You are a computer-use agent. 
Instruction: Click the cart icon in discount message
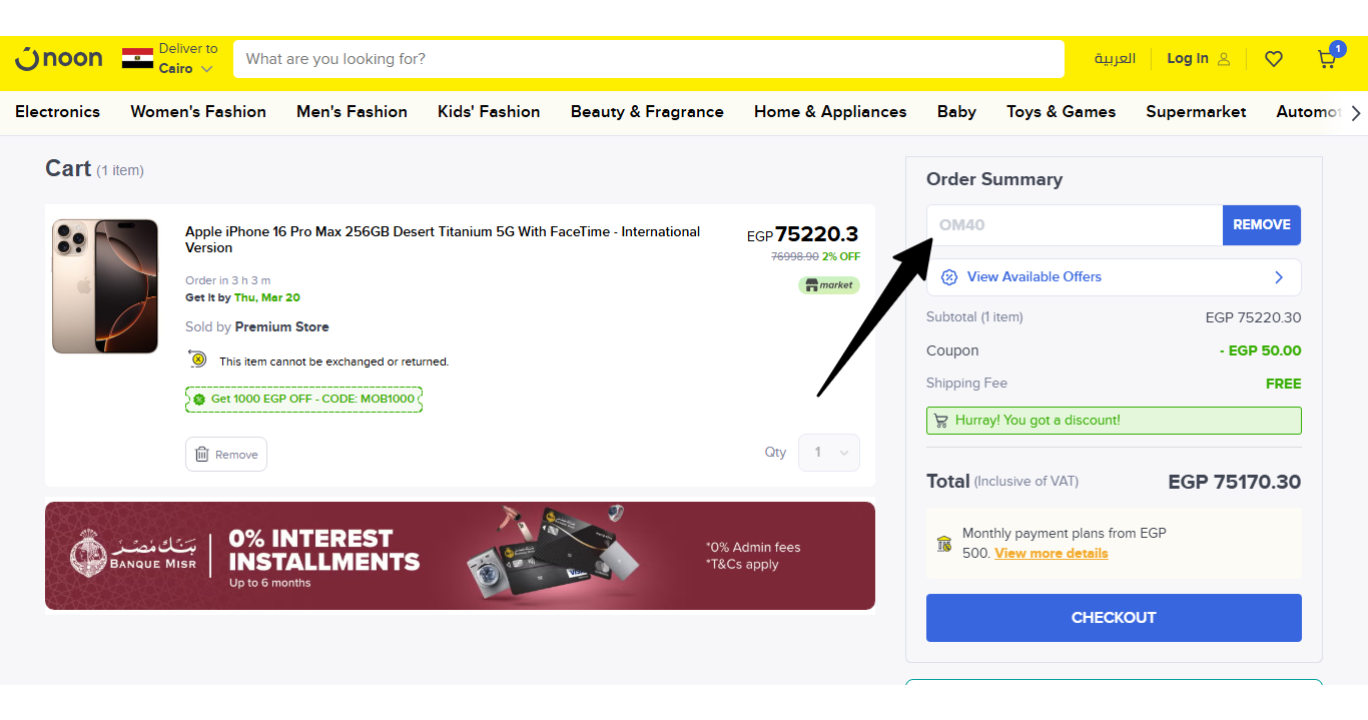point(941,421)
